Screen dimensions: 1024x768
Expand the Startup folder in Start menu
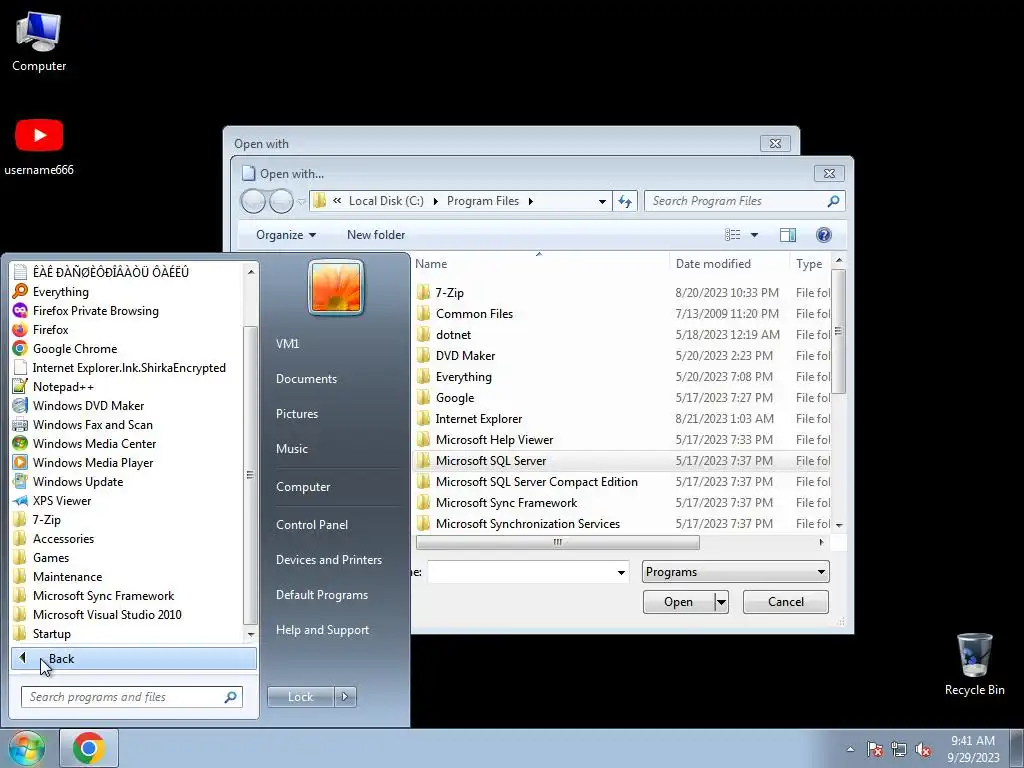(52, 633)
